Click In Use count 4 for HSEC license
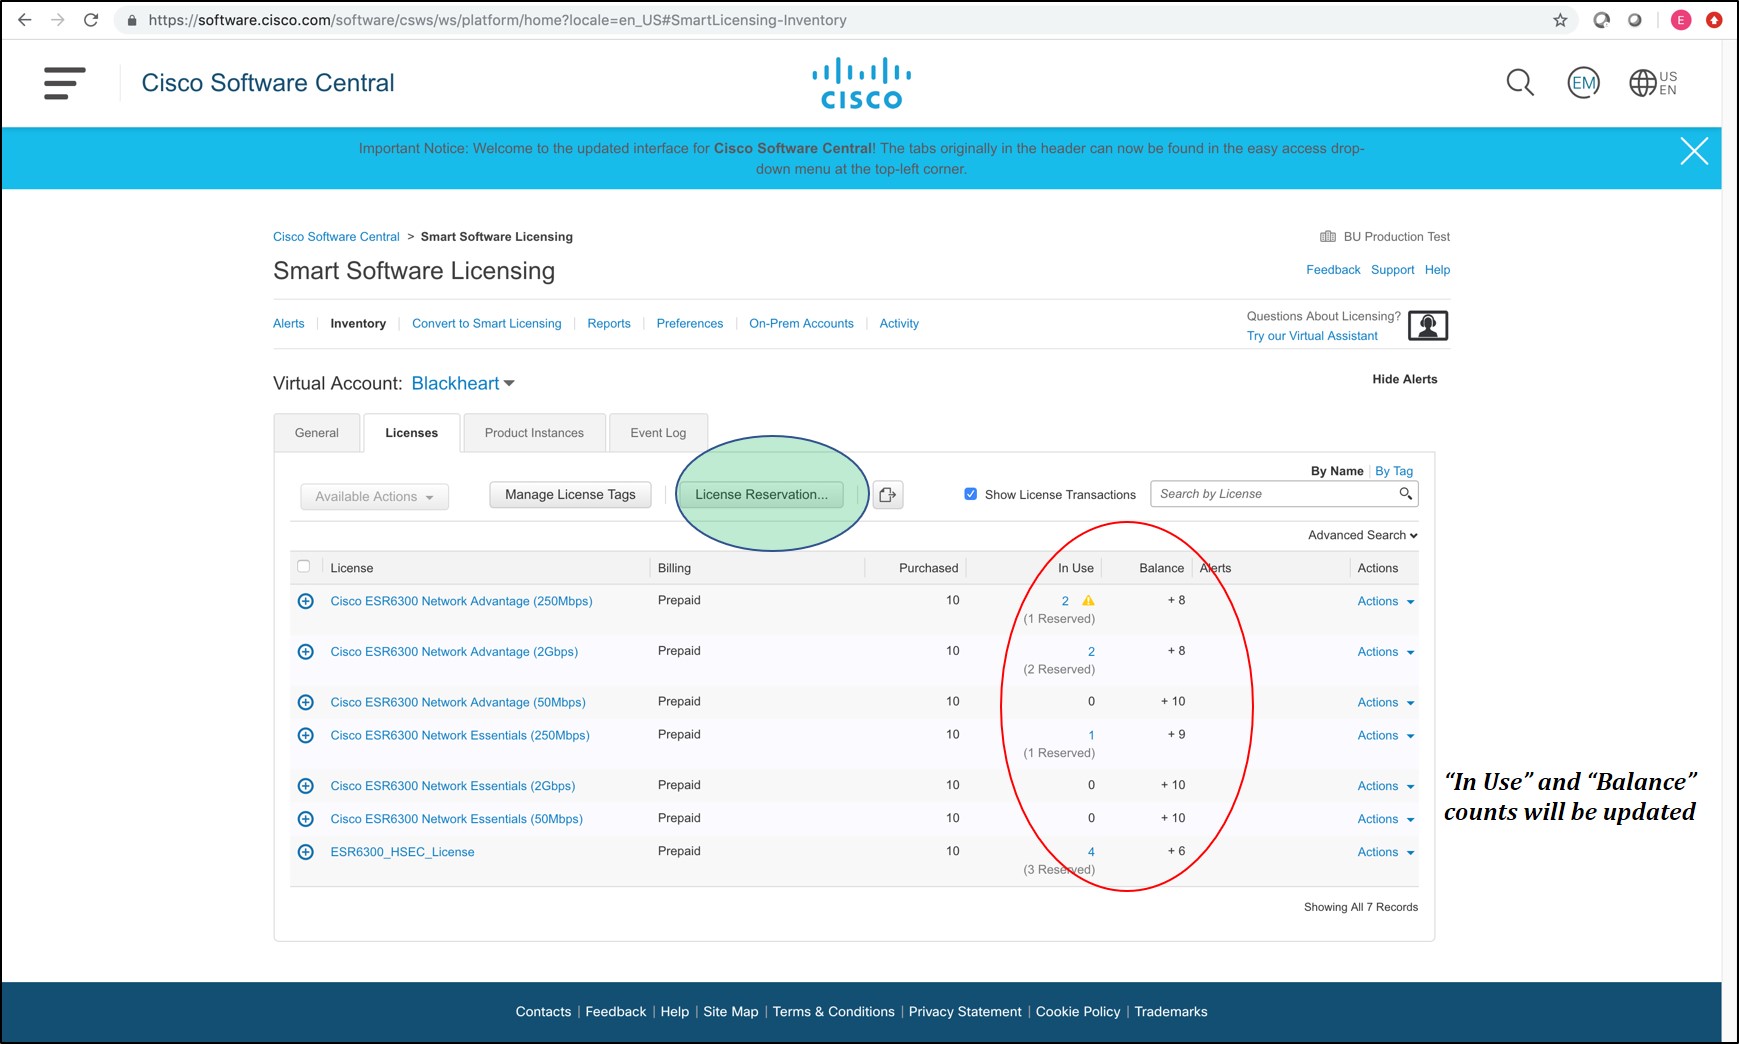Screen dimensions: 1739x1044 tap(1091, 852)
